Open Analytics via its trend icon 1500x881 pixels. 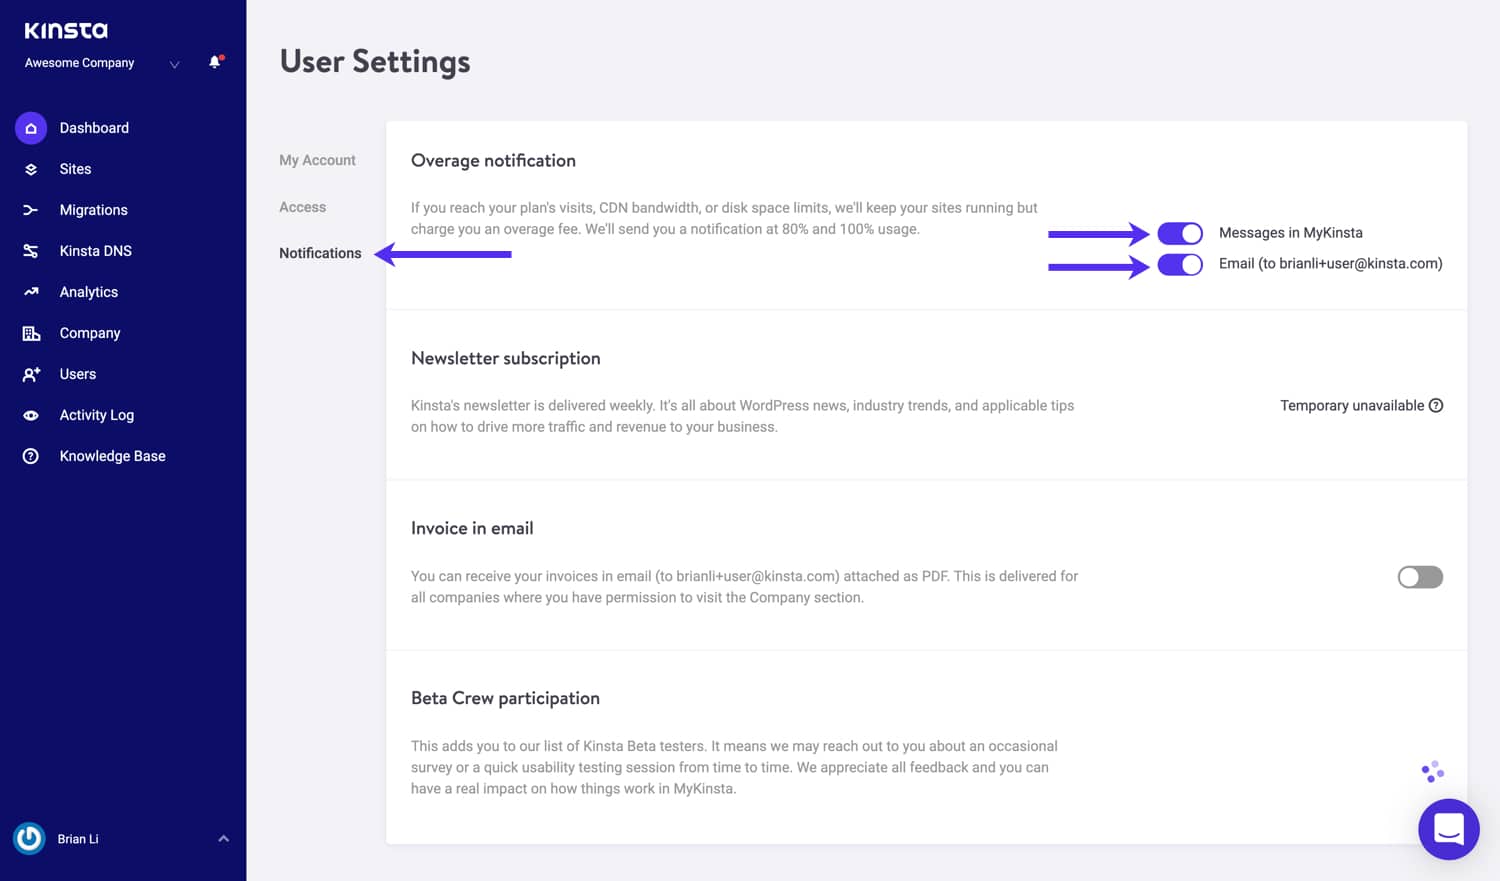(31, 292)
